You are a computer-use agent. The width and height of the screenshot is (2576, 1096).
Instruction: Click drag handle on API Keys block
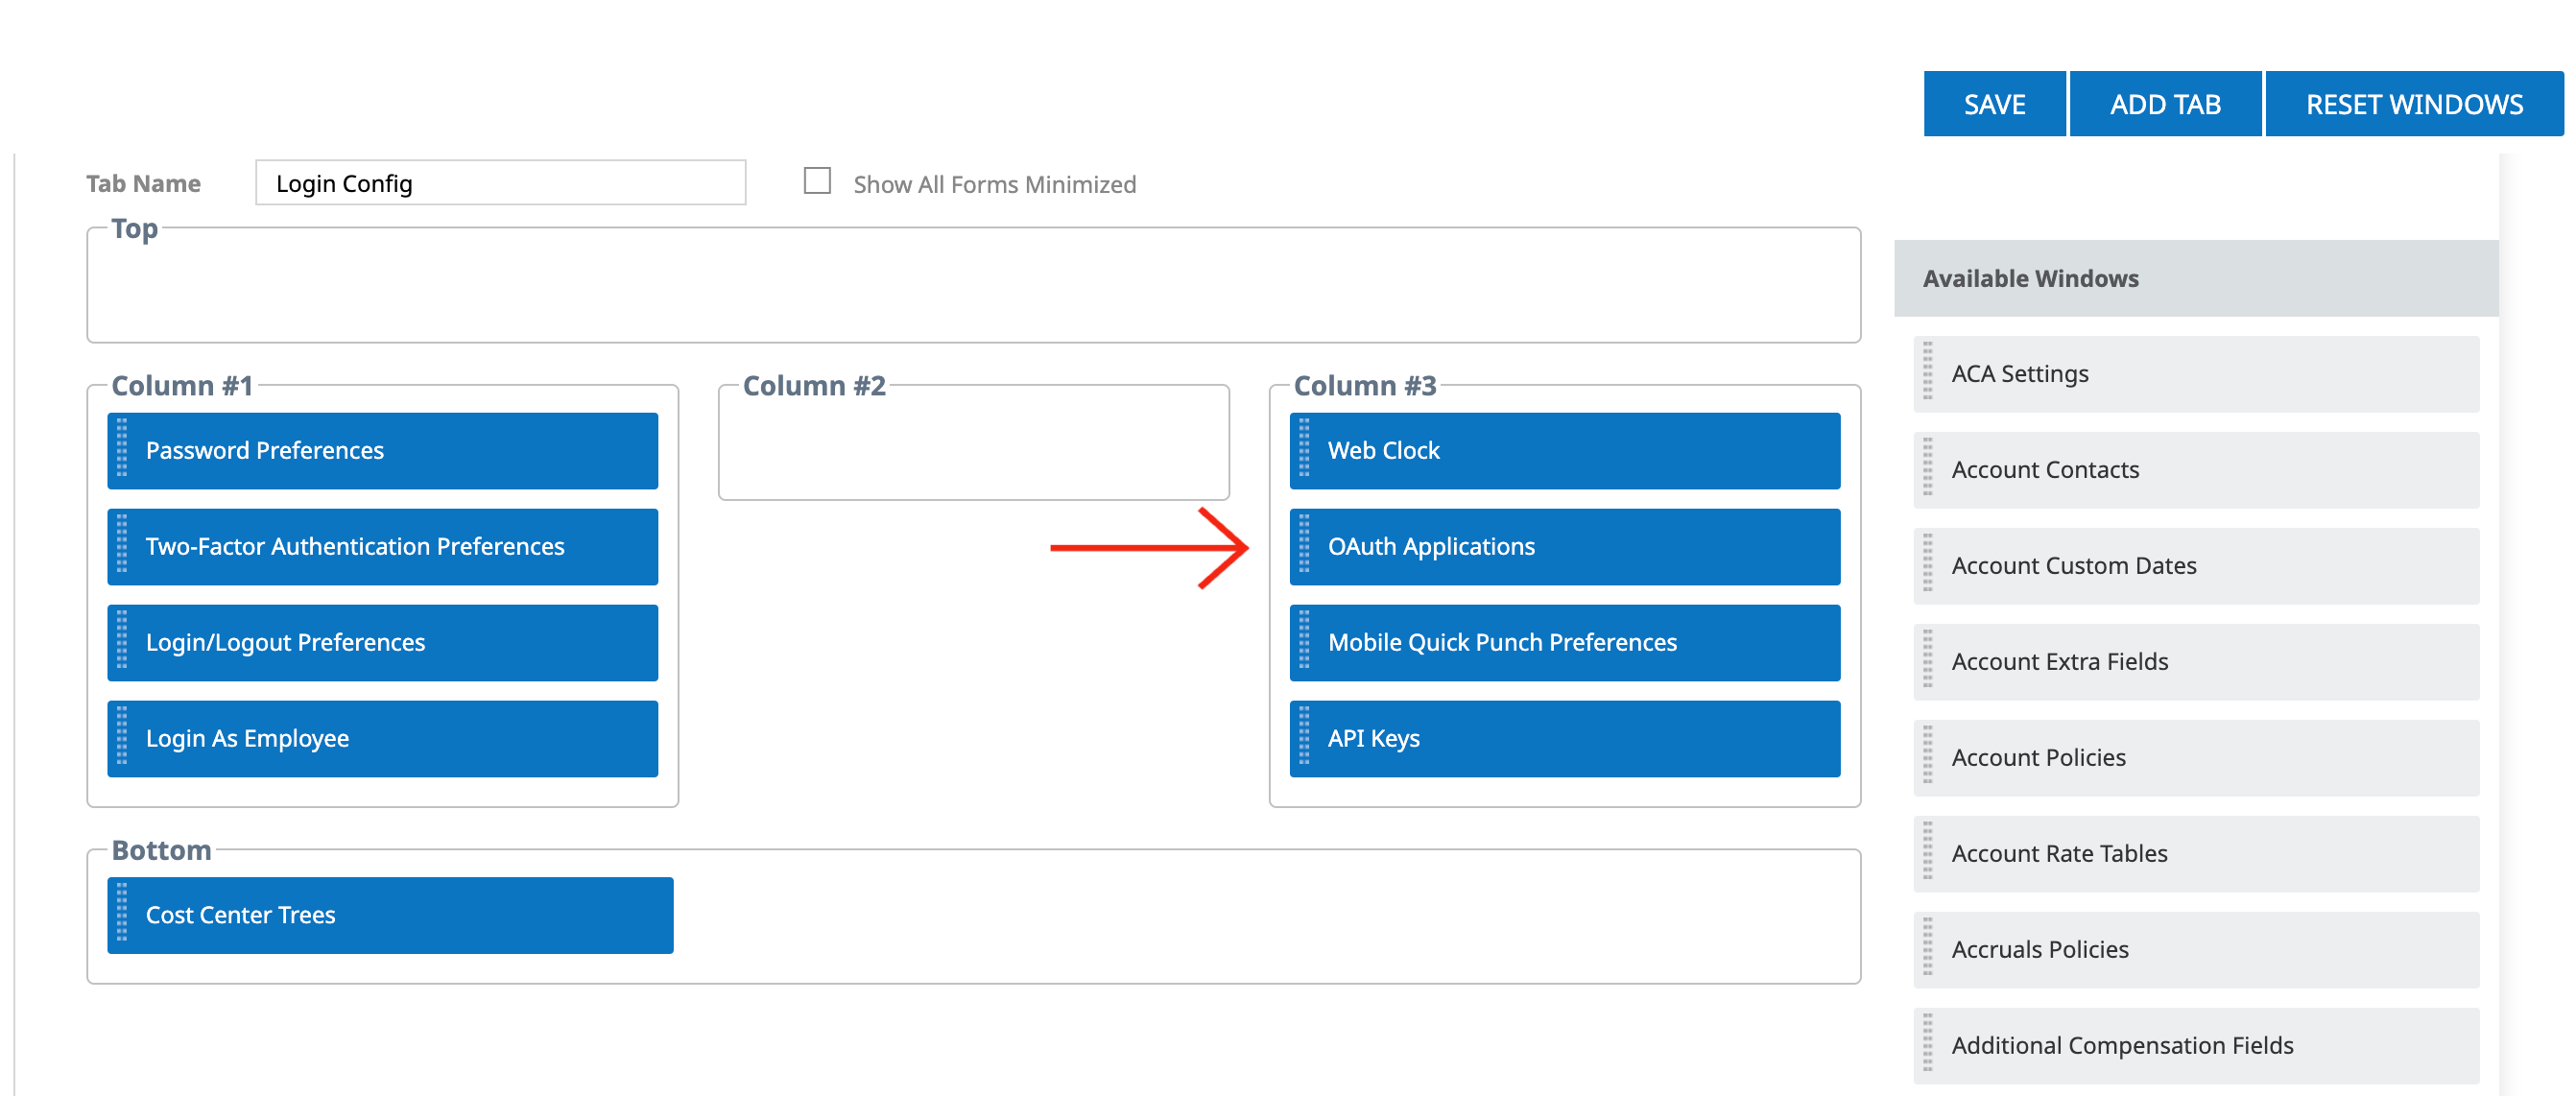(1303, 737)
